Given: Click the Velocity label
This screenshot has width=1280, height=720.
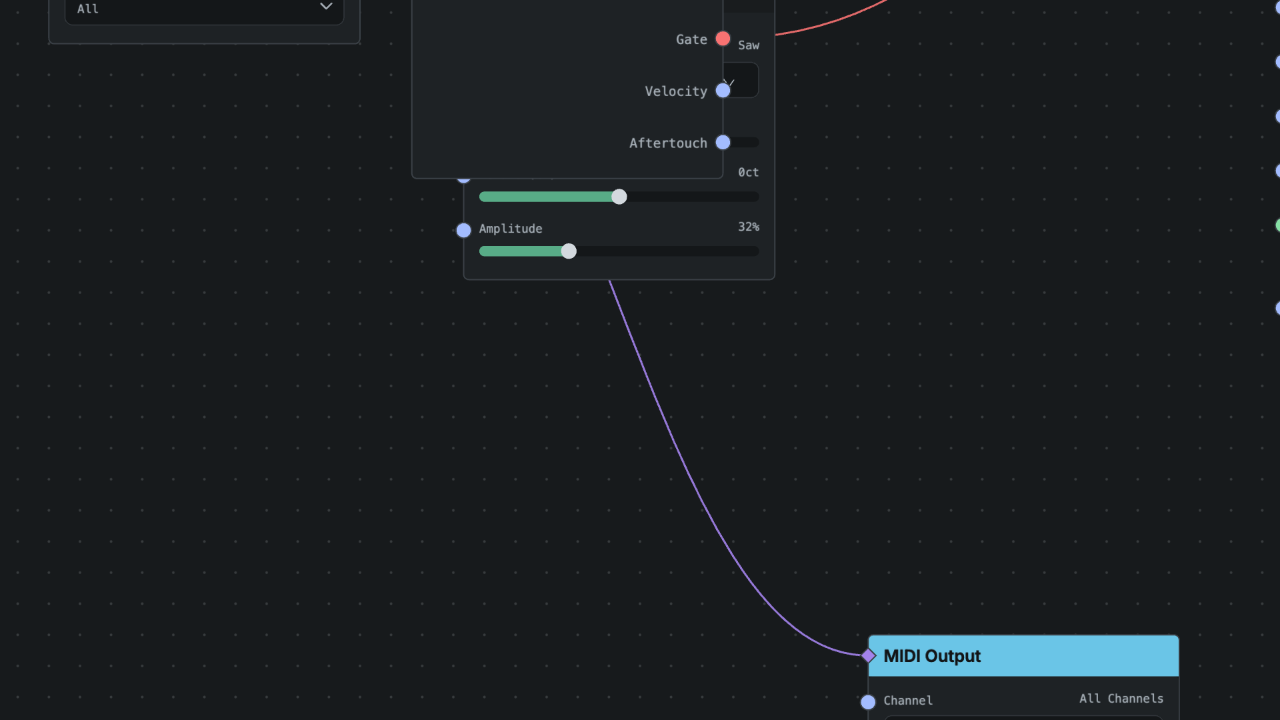Looking at the screenshot, I should pyautogui.click(x=676, y=91).
